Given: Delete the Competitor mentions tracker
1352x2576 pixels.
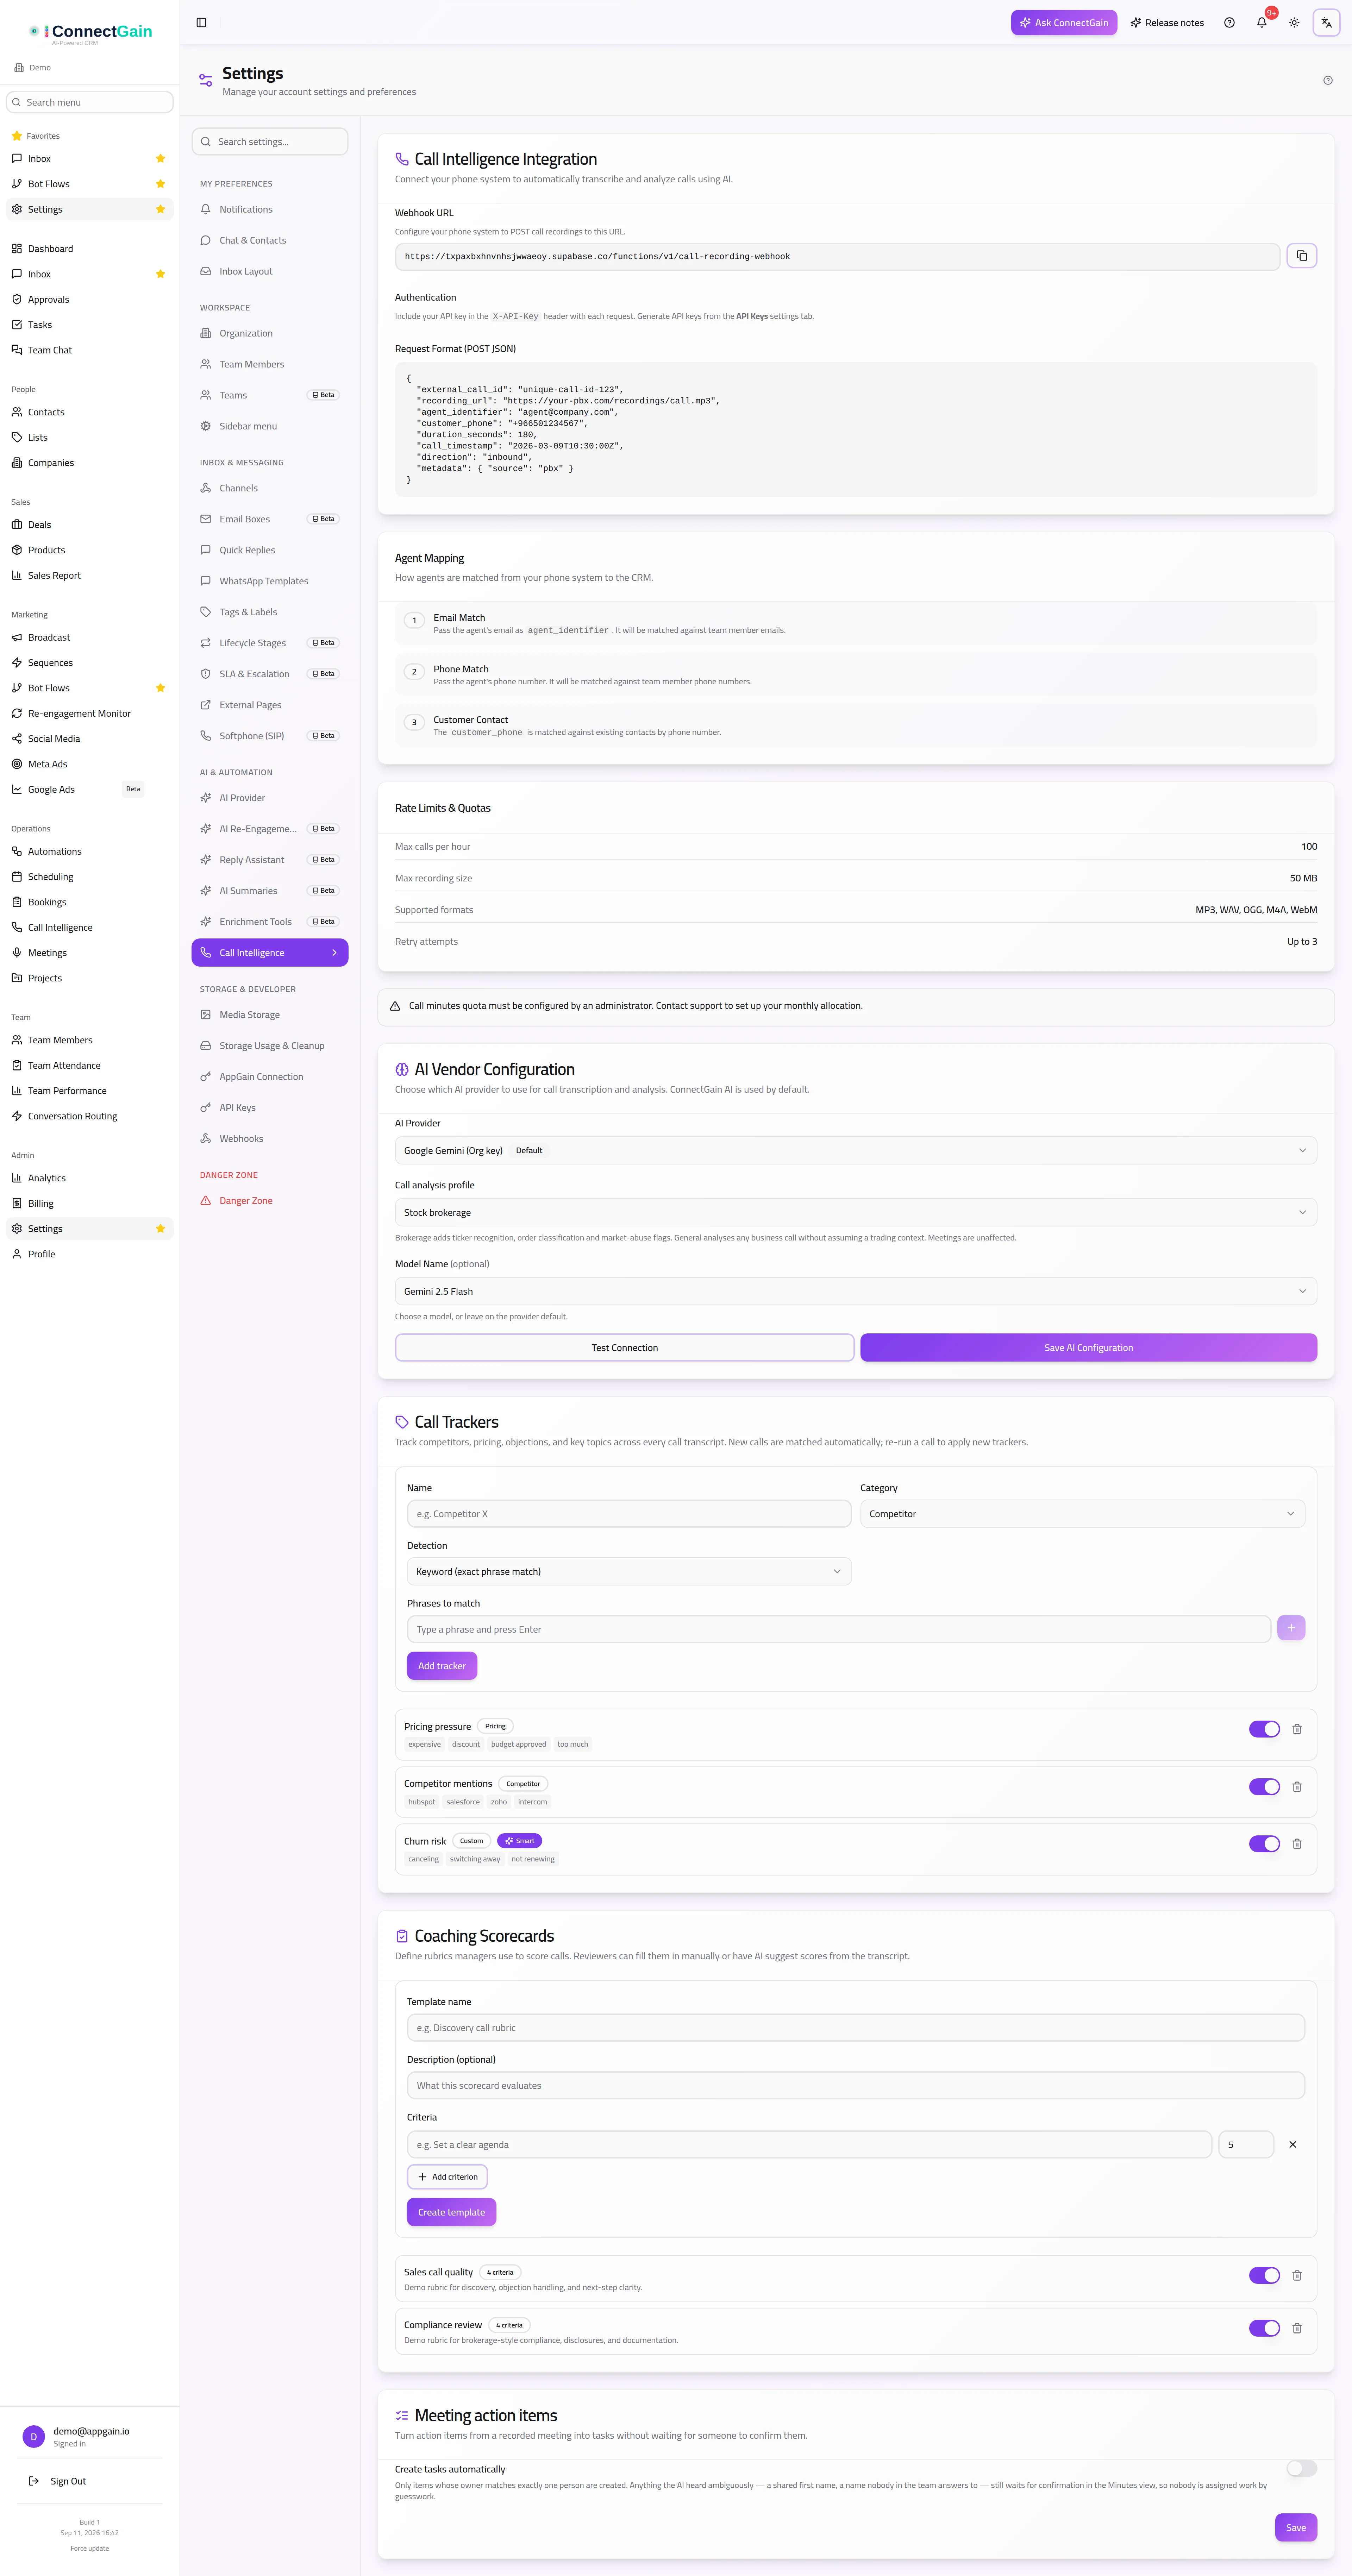Looking at the screenshot, I should [1297, 1787].
